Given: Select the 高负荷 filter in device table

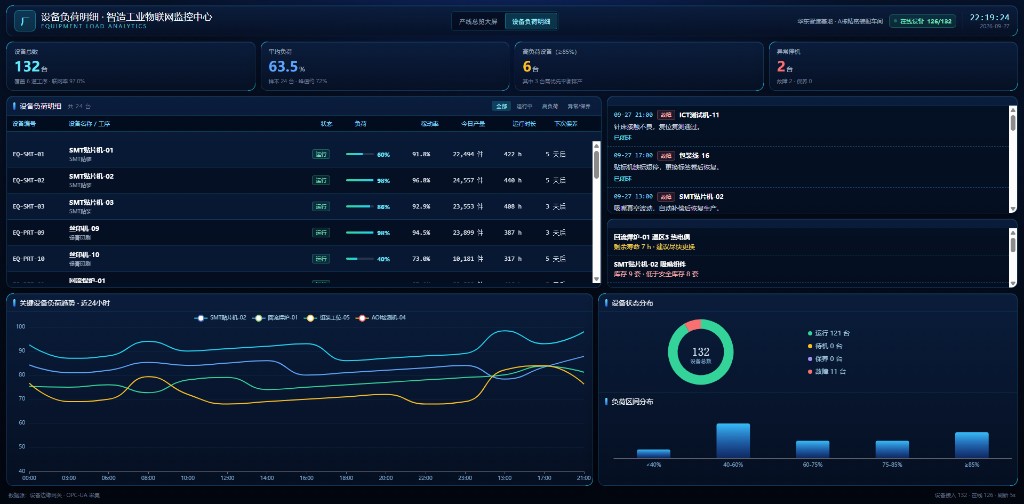Looking at the screenshot, I should click(550, 106).
